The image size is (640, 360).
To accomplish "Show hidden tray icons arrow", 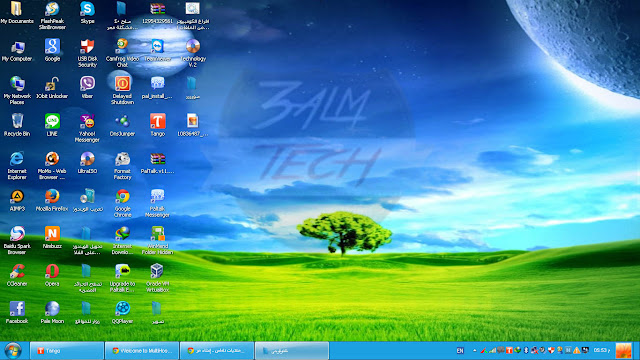I will (474, 351).
